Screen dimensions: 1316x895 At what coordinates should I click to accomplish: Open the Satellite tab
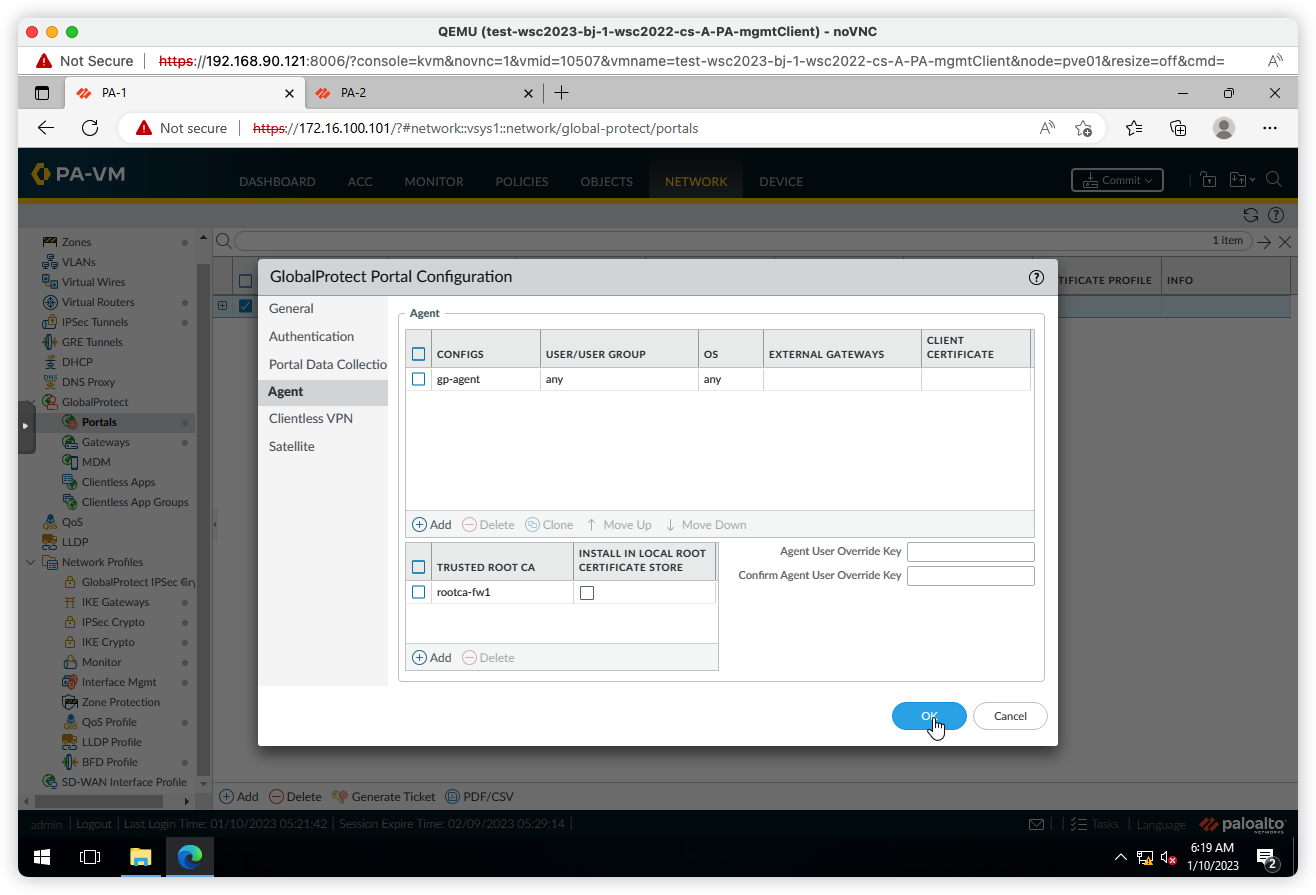pos(292,447)
